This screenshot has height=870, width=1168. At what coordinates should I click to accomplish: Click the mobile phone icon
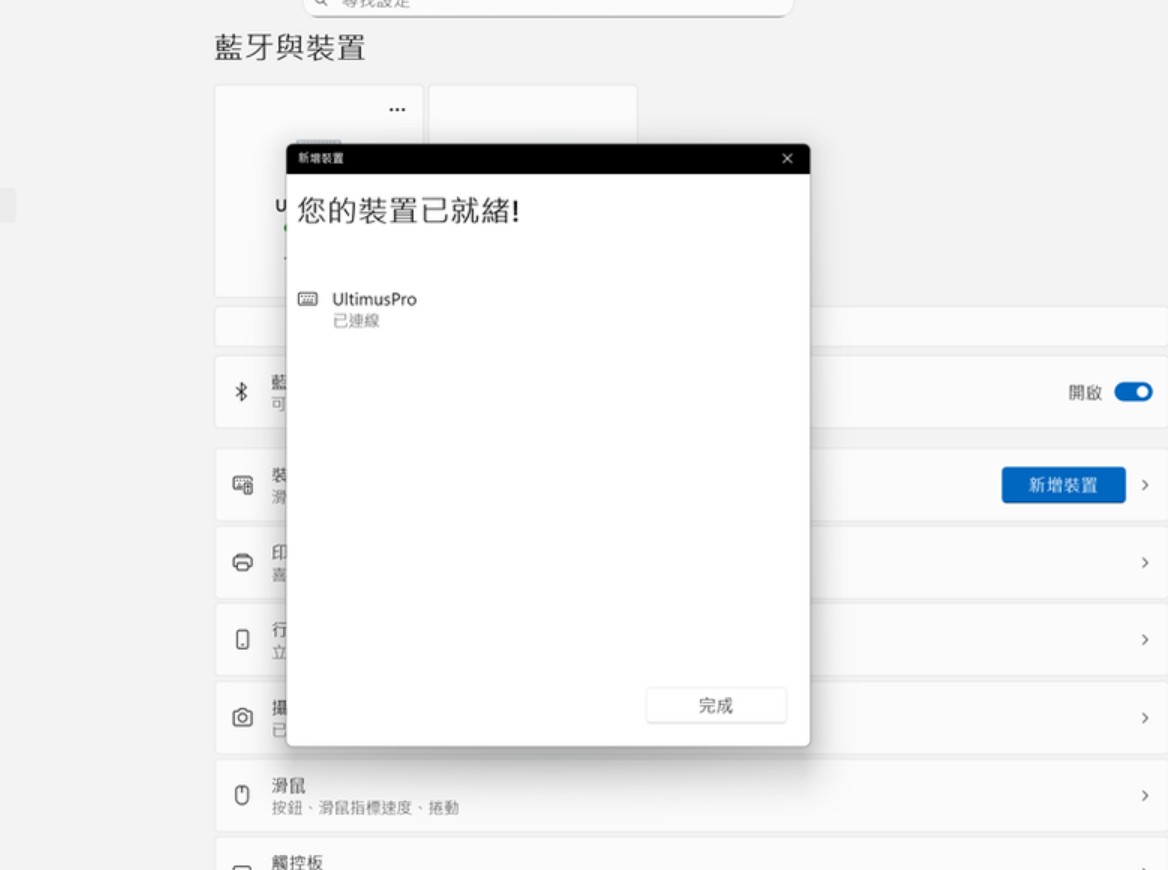tap(242, 640)
